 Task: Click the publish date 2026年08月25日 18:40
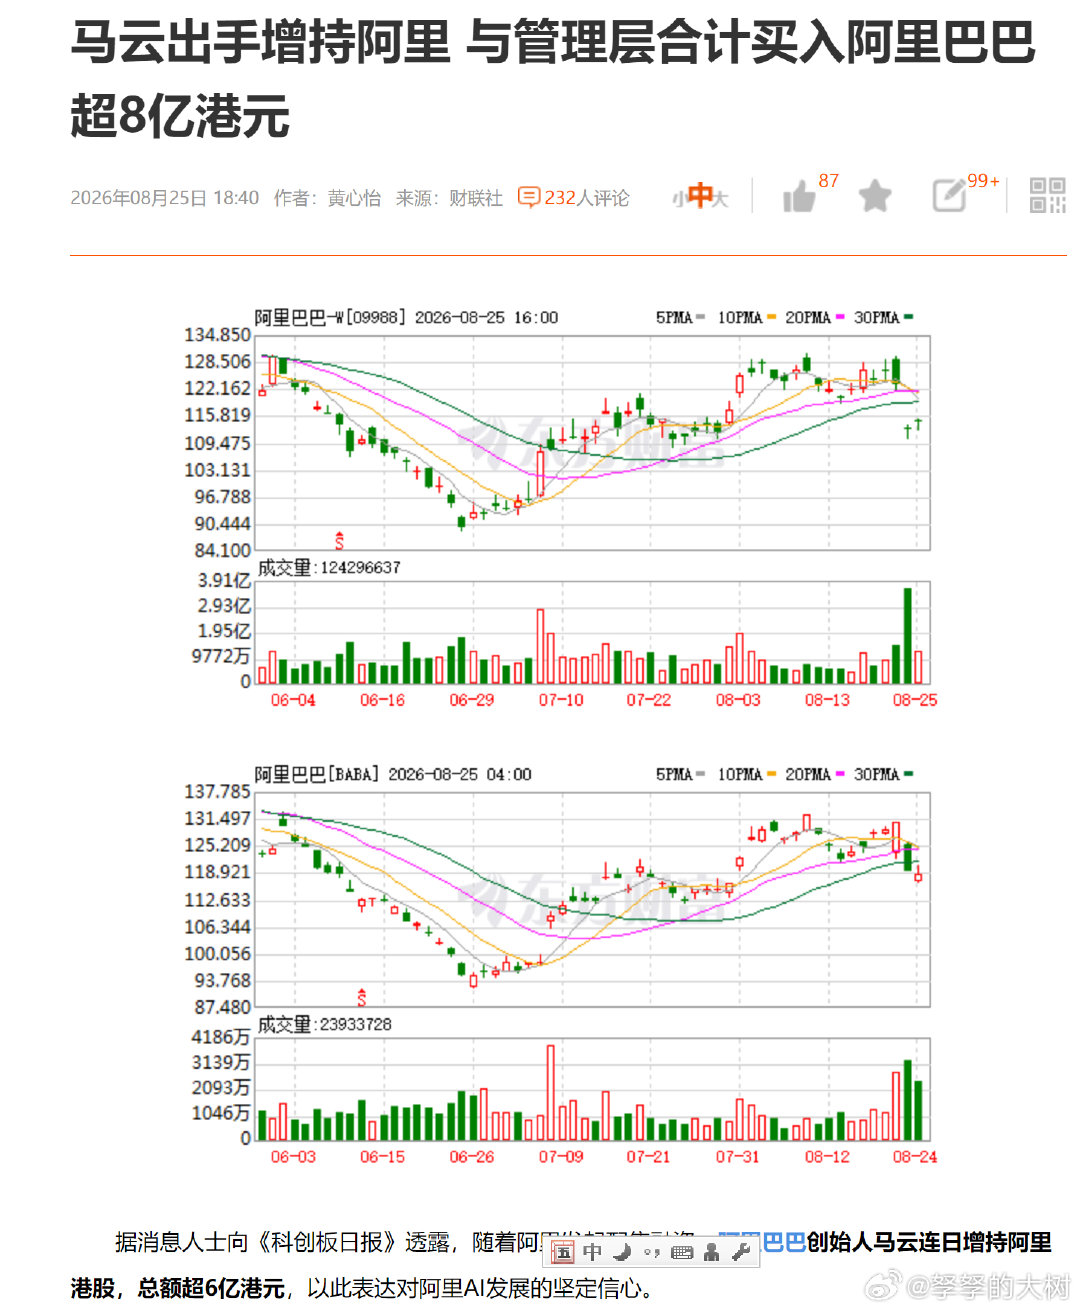(x=165, y=198)
